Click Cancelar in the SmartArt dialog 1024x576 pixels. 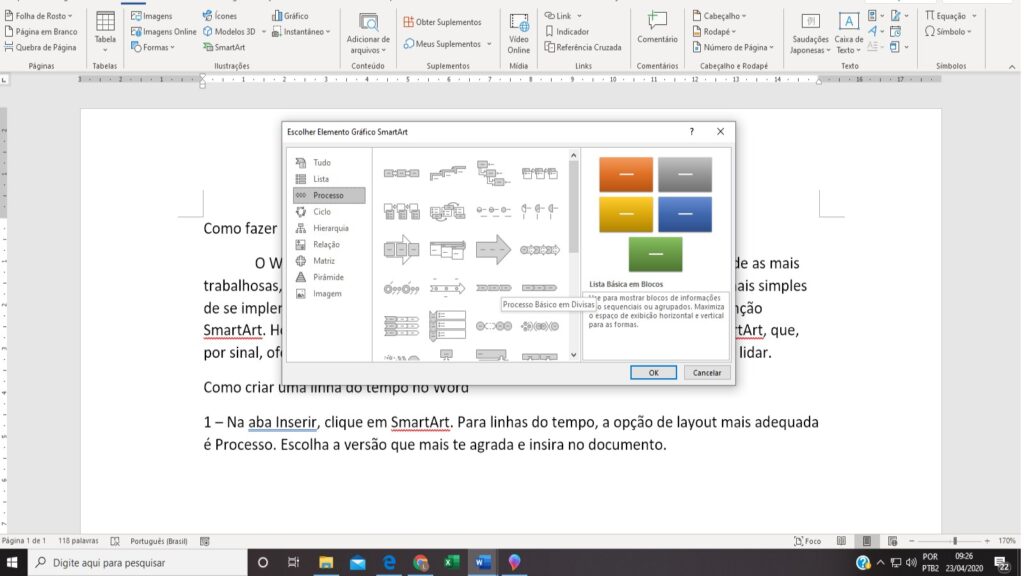point(707,372)
